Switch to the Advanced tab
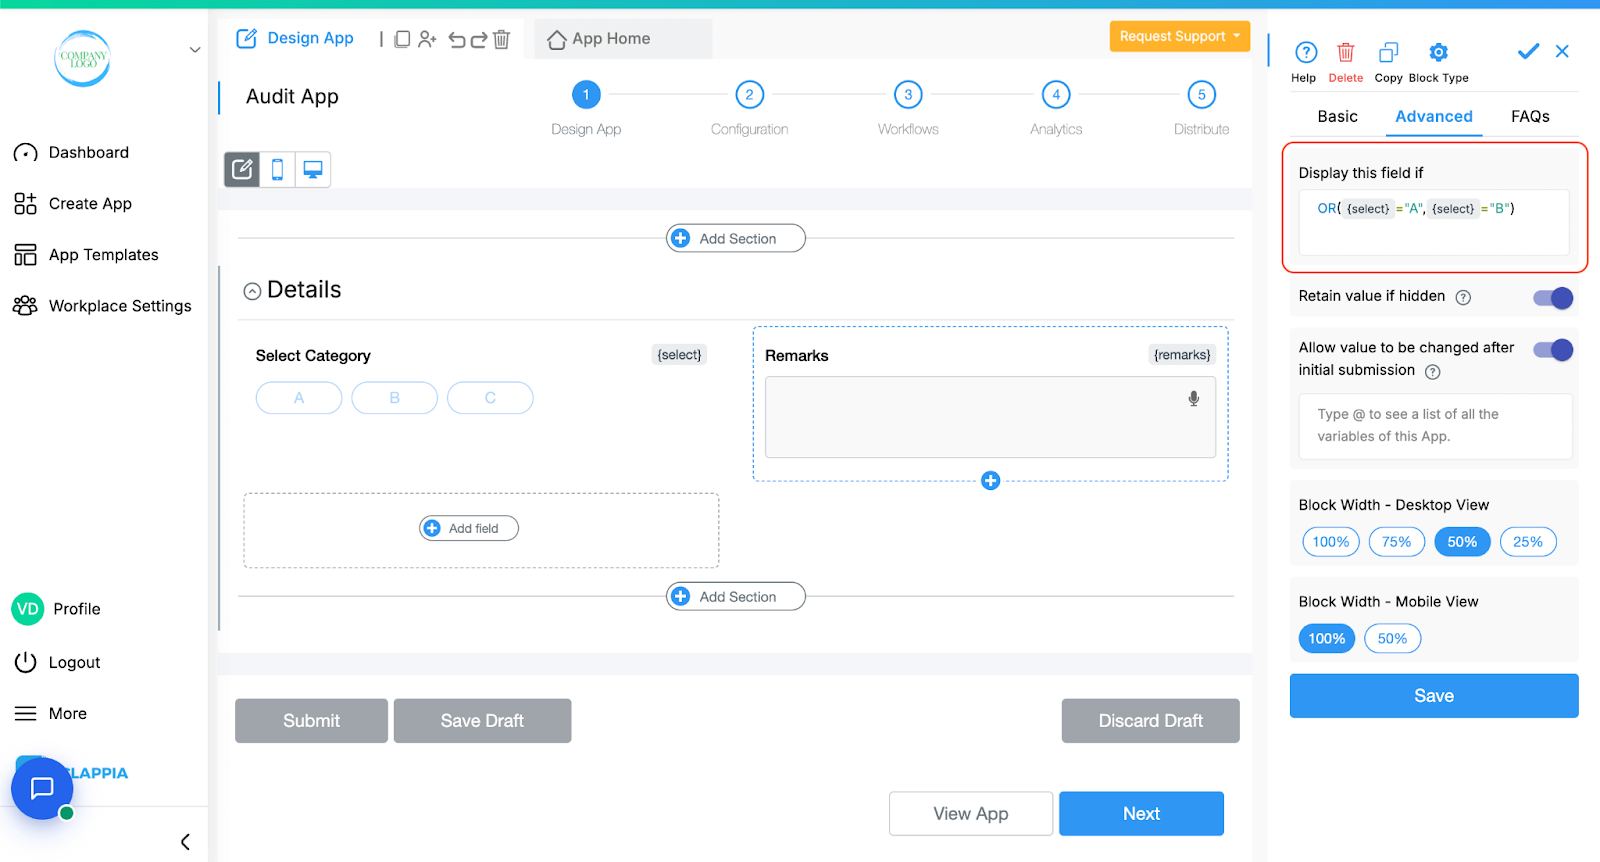This screenshot has height=862, width=1600. [1433, 116]
